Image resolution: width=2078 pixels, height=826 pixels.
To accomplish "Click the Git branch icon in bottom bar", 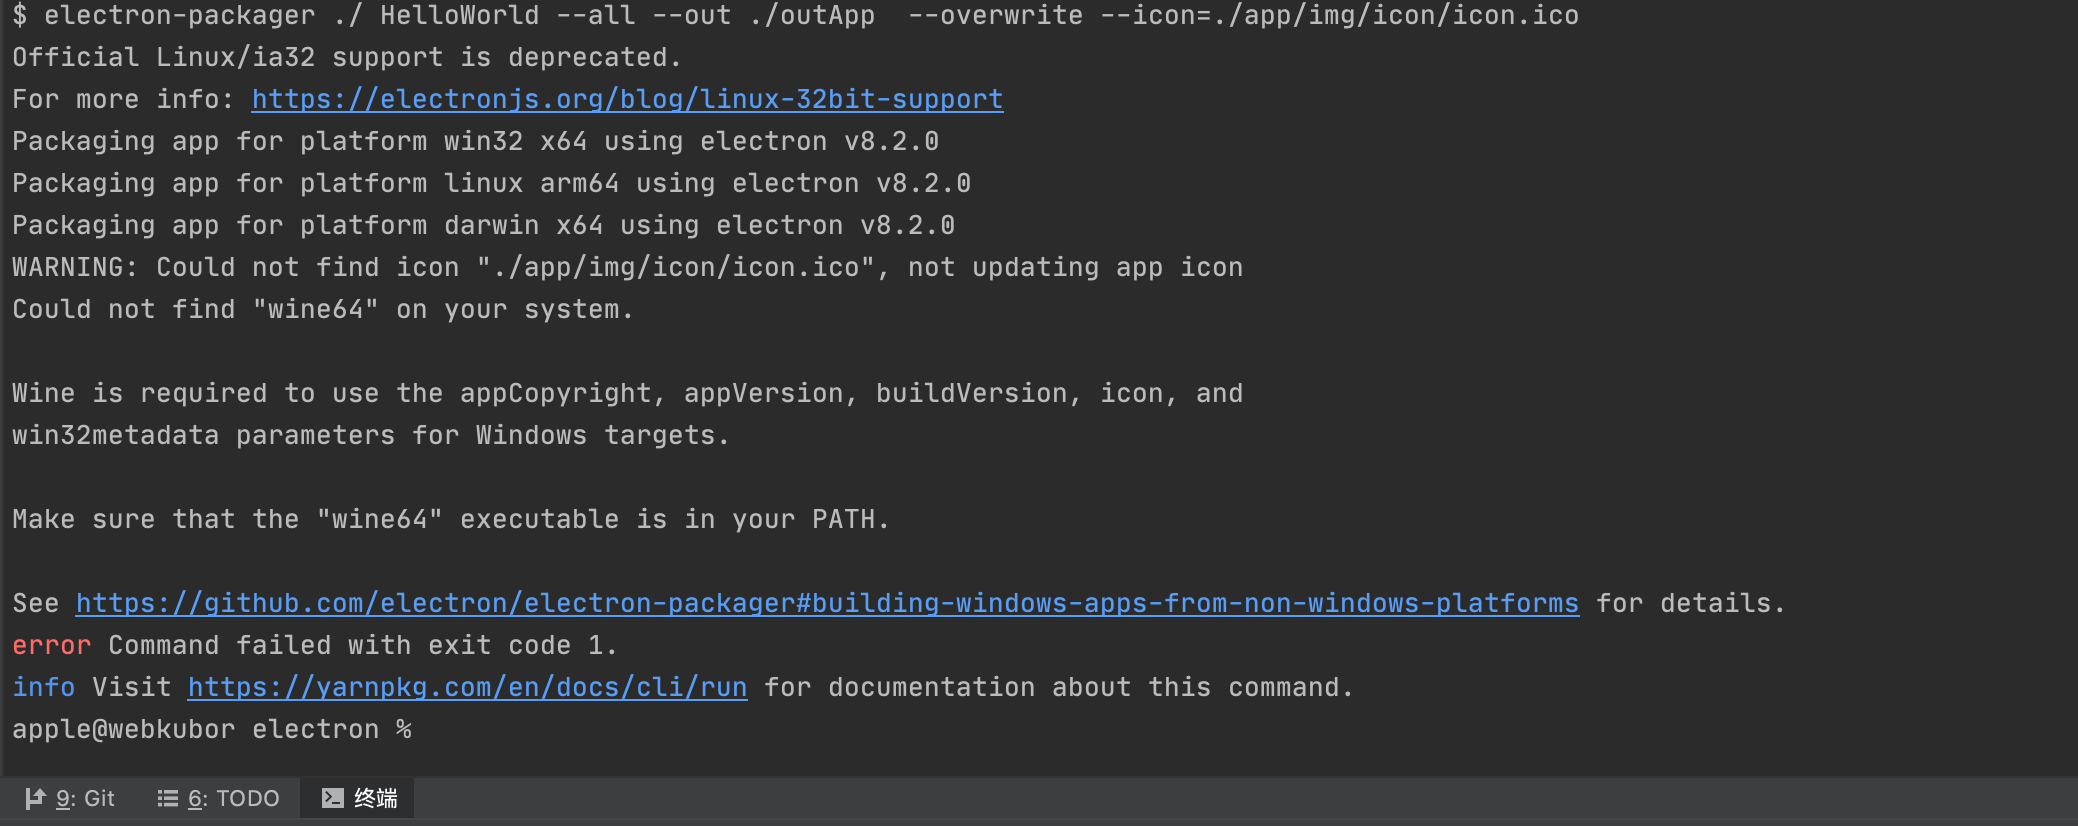I will click(x=35, y=798).
